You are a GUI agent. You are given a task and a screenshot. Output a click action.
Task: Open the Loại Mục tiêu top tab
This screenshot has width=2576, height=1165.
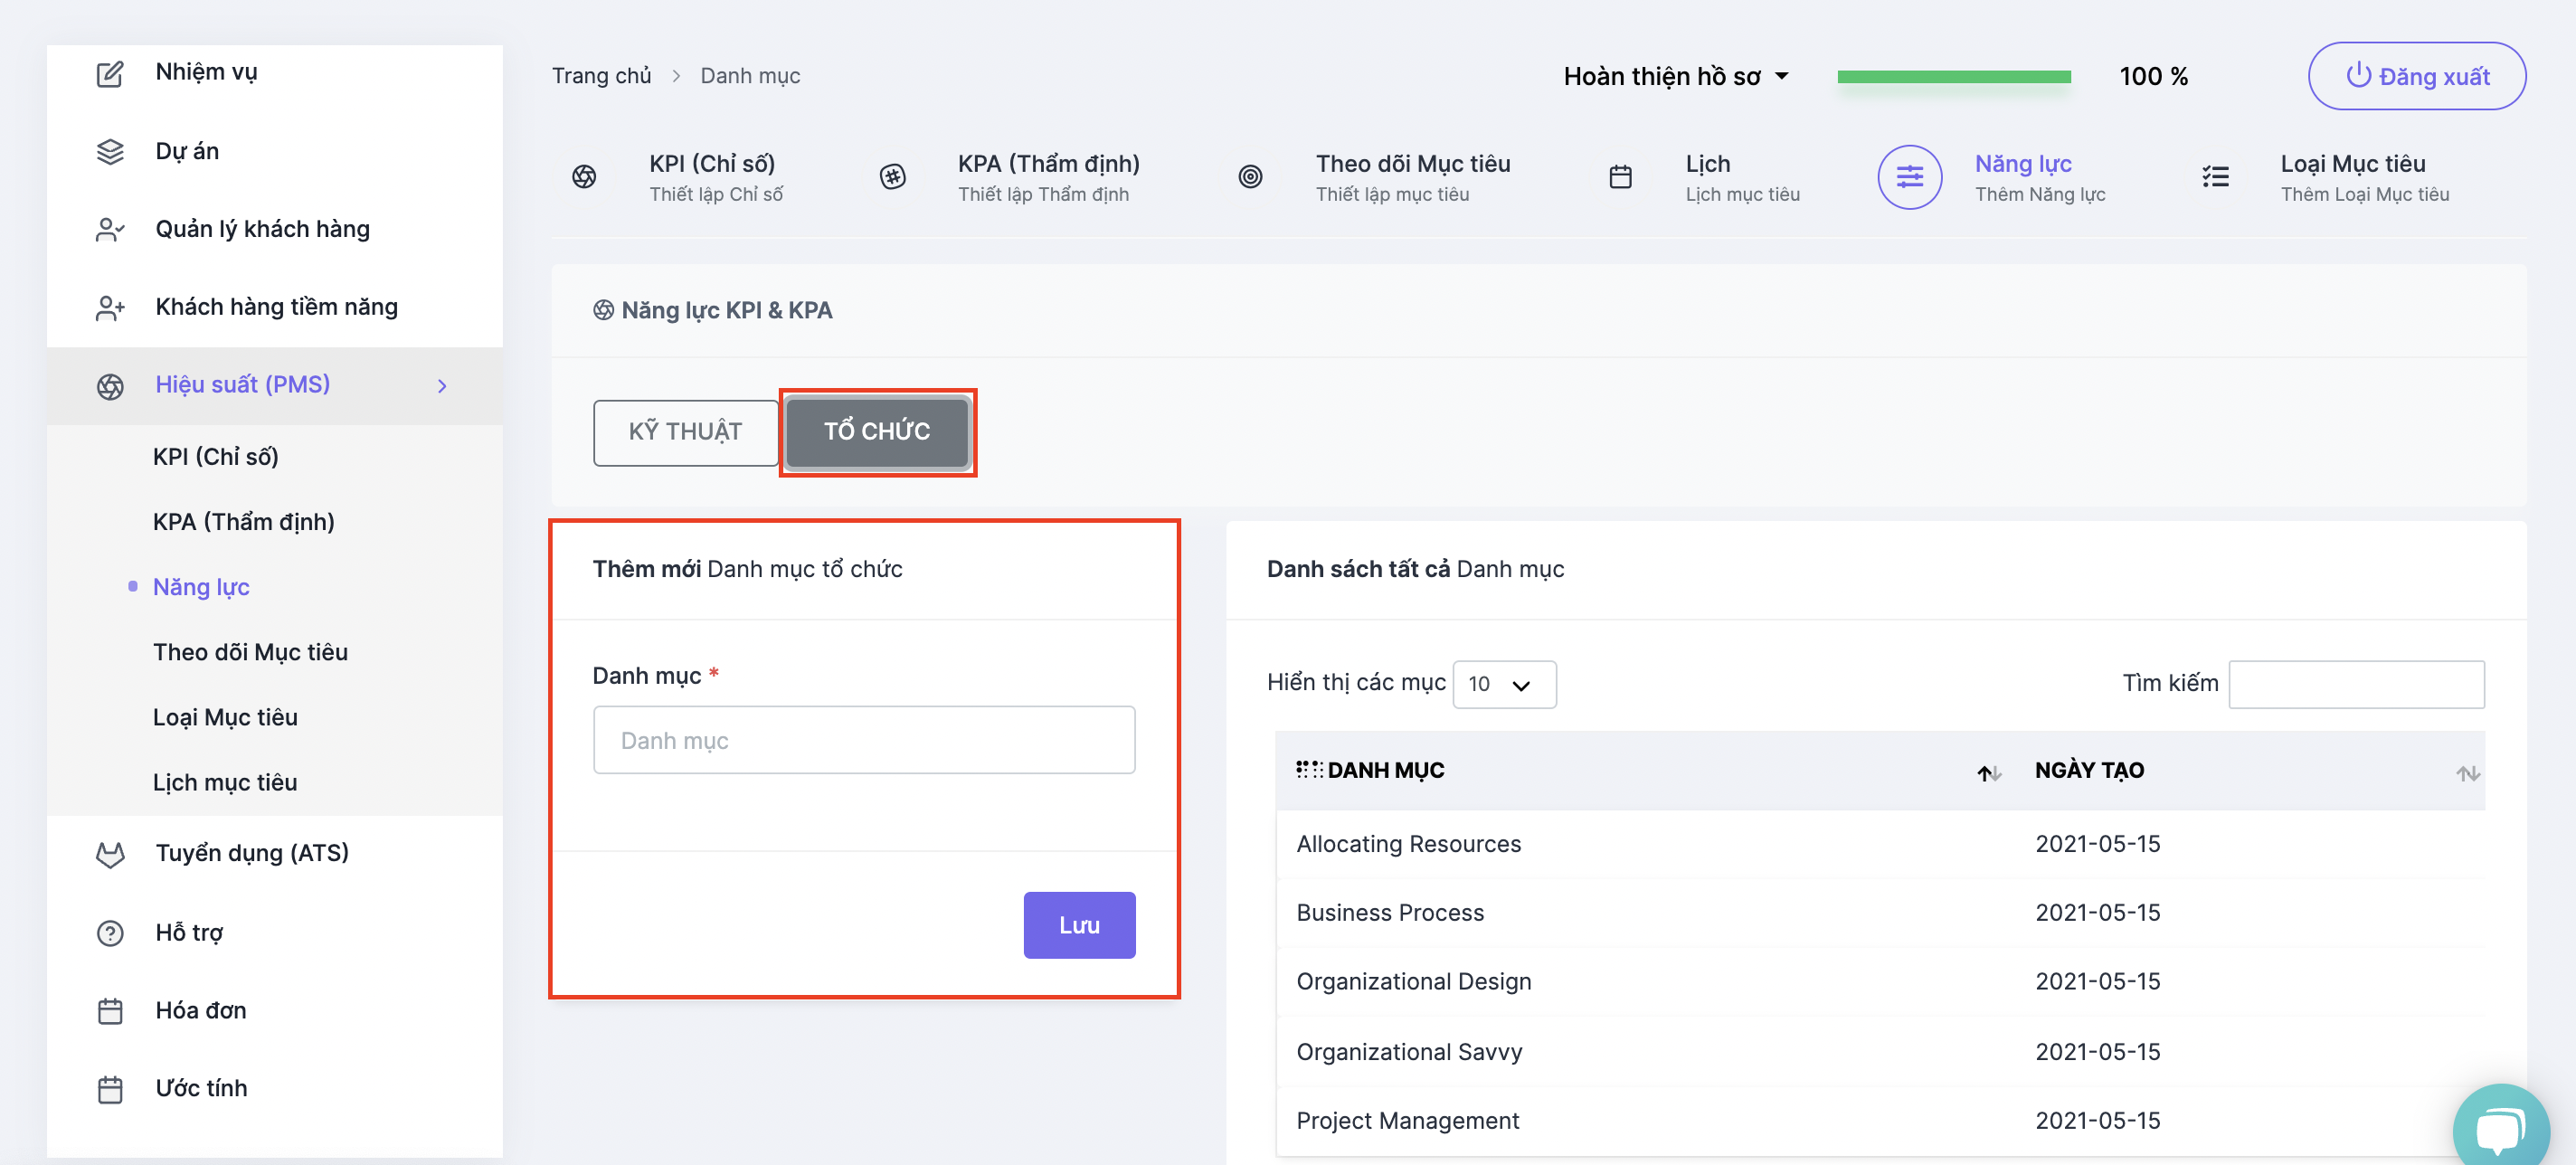click(2326, 177)
